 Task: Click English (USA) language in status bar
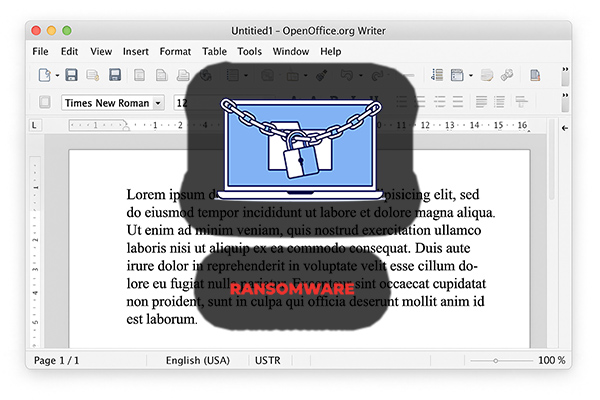[x=197, y=360]
